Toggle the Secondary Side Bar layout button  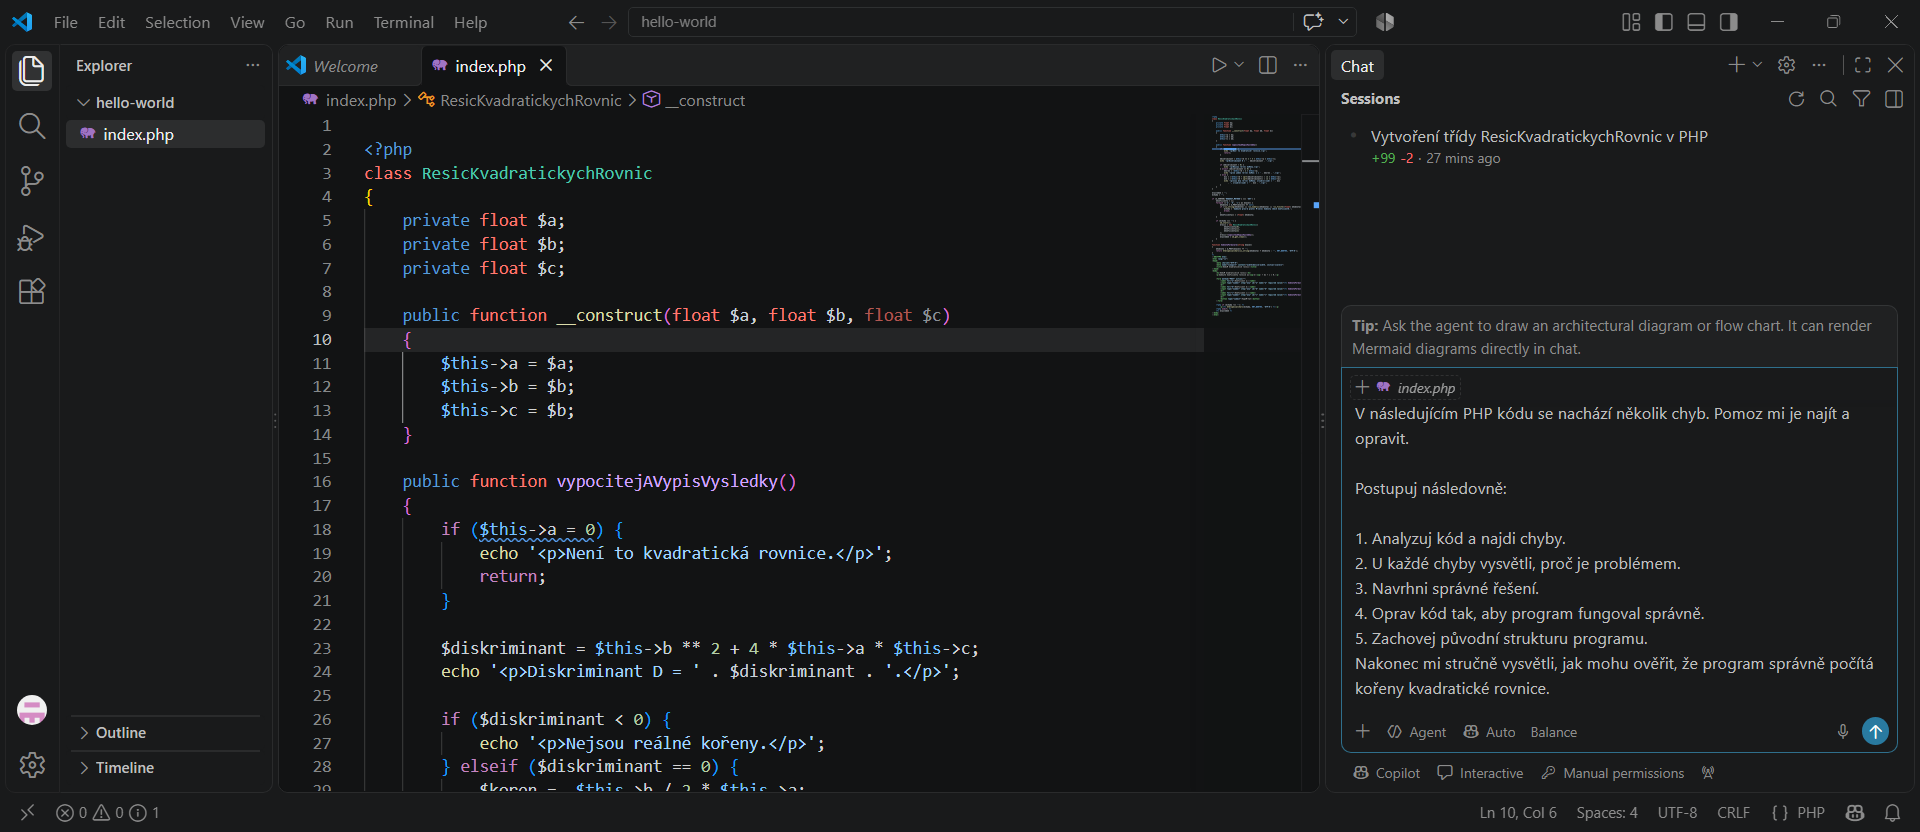(1729, 22)
